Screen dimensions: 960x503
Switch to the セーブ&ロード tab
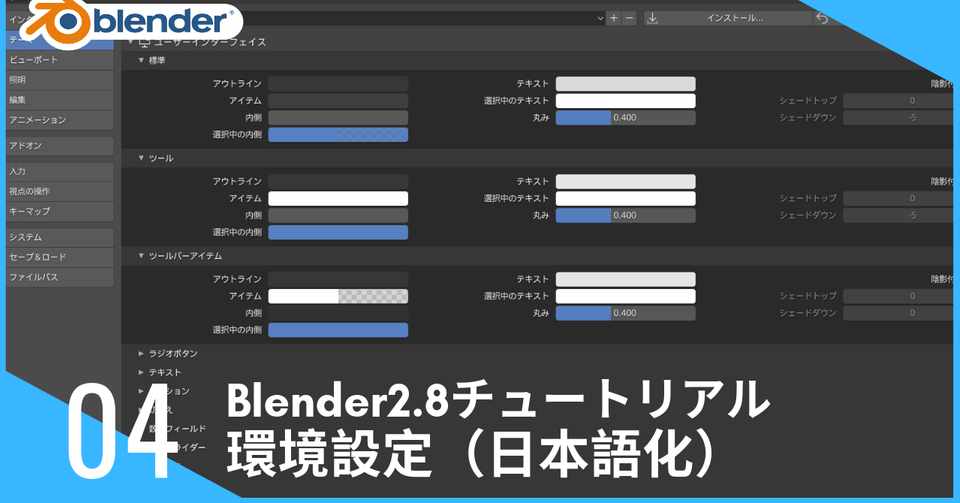pos(59,257)
